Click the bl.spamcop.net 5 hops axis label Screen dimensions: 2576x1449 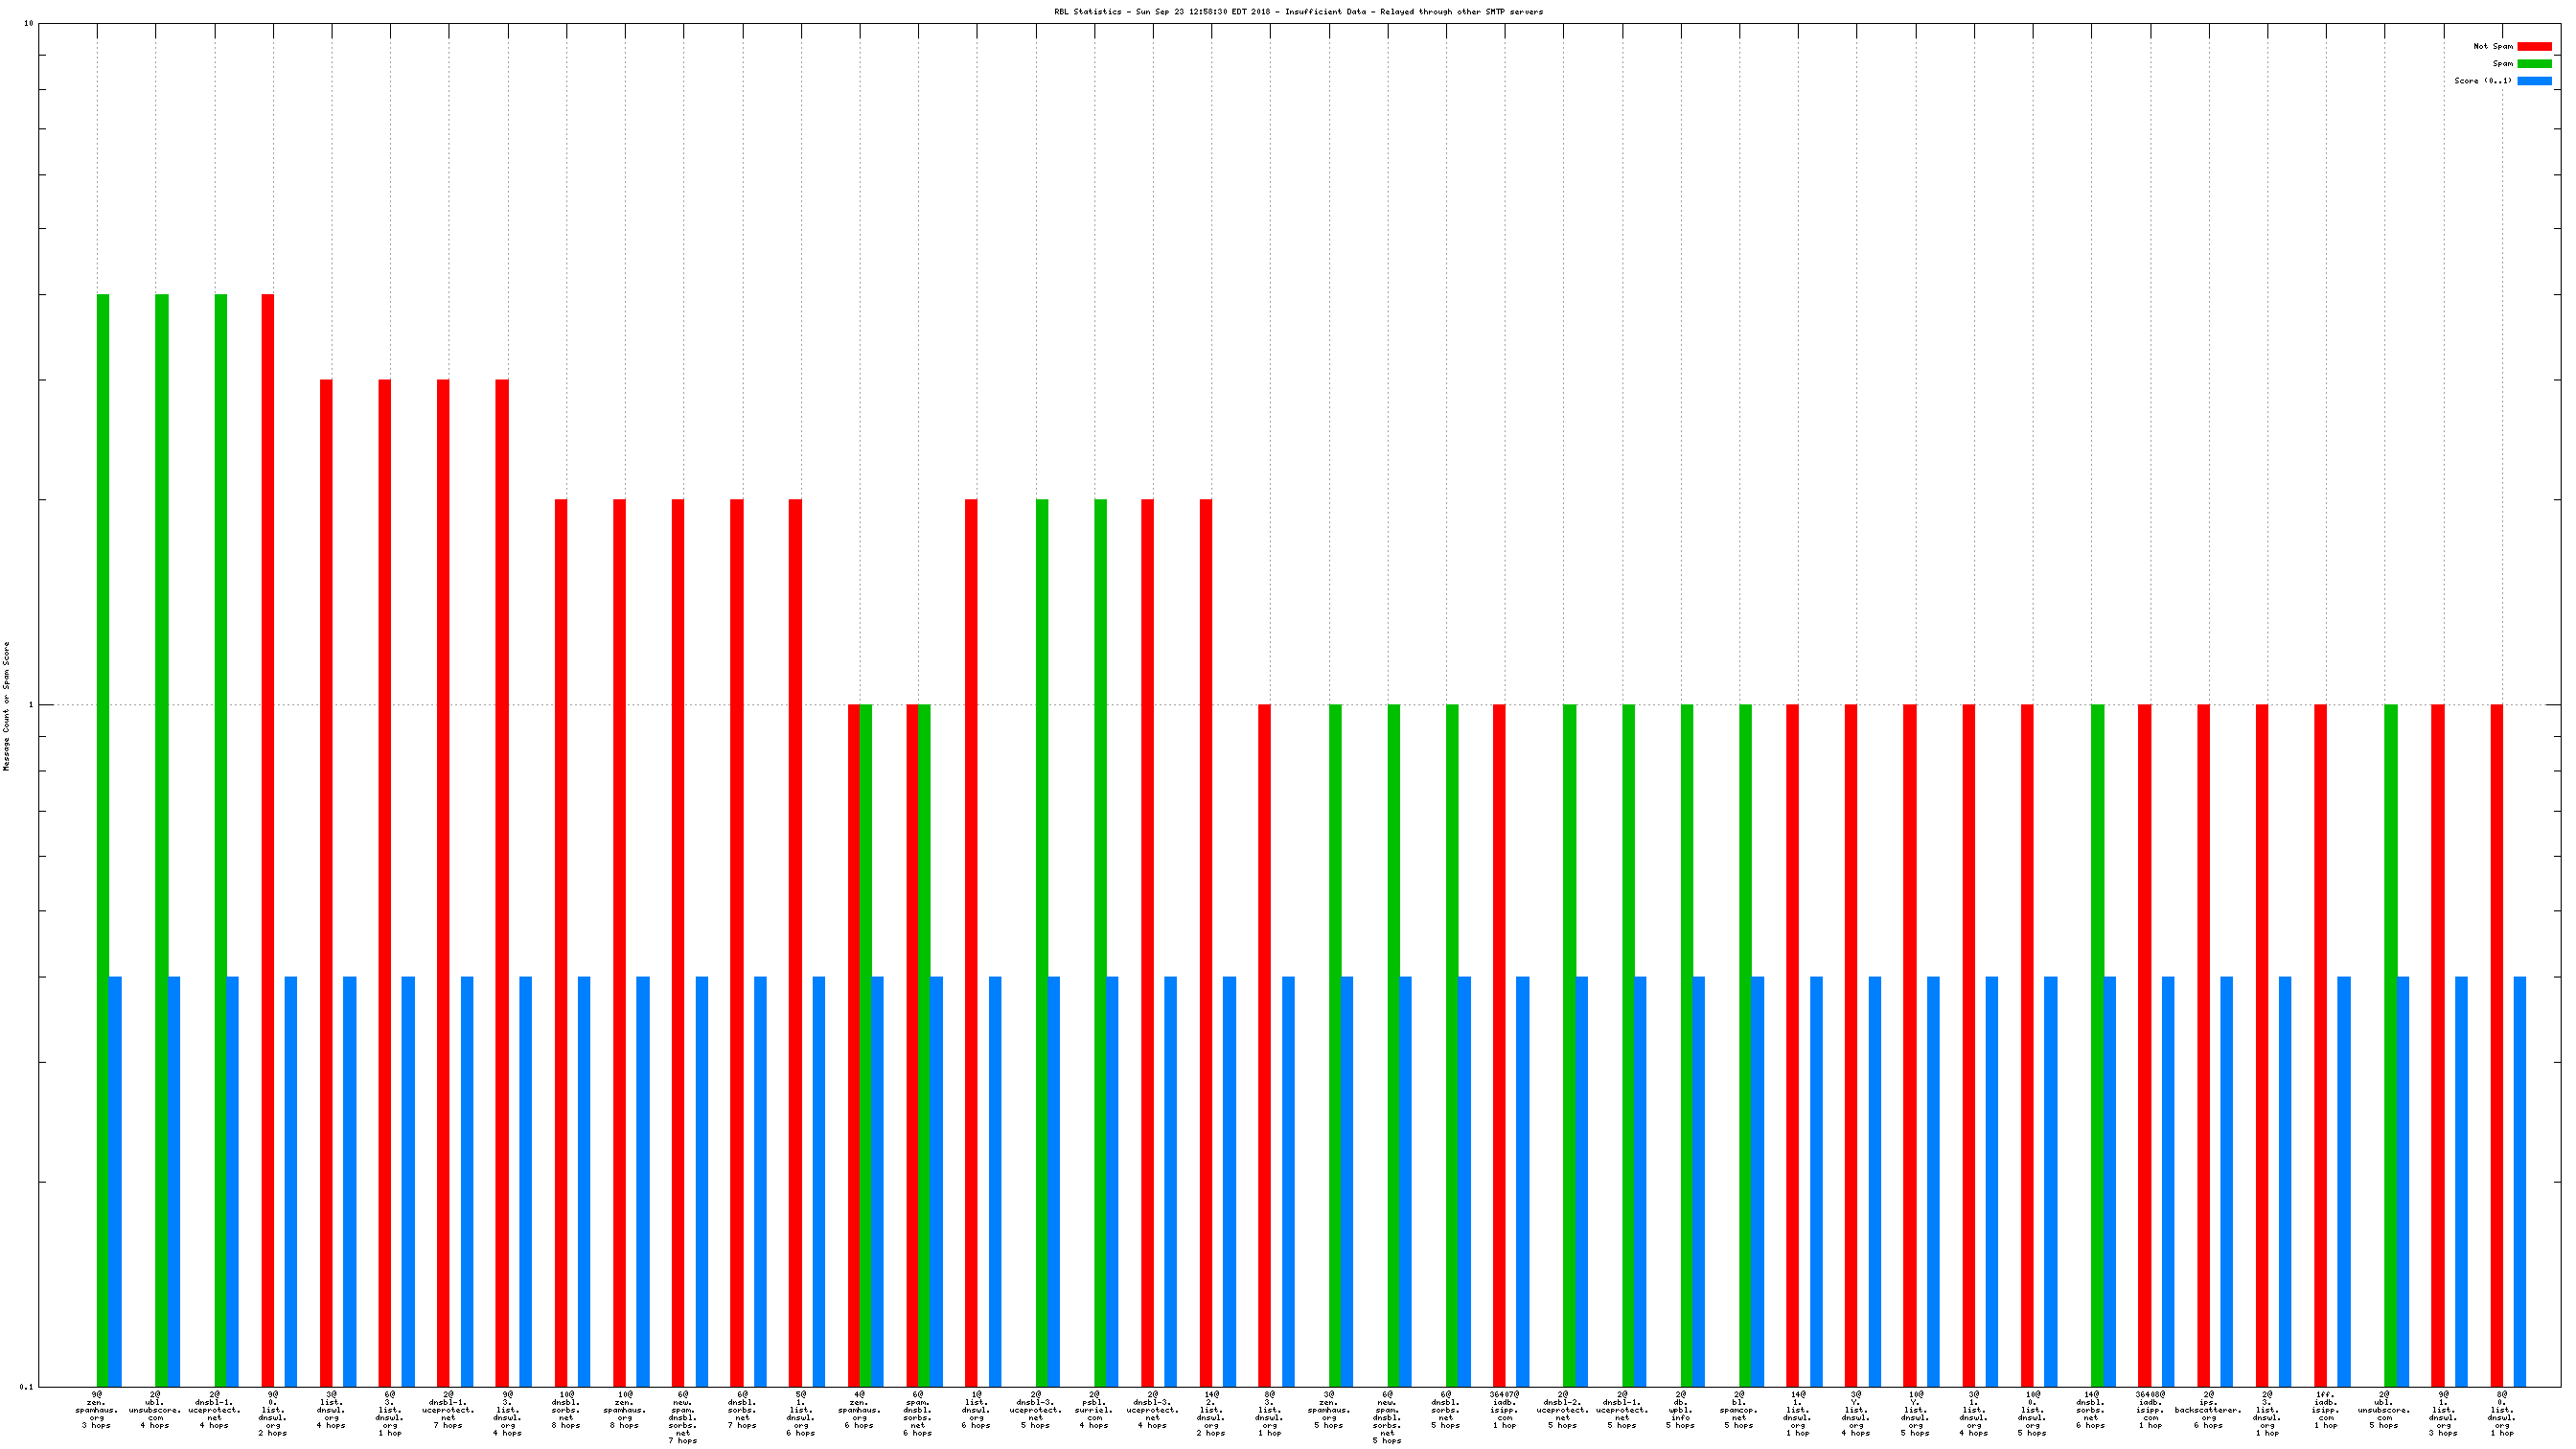coord(1739,1409)
